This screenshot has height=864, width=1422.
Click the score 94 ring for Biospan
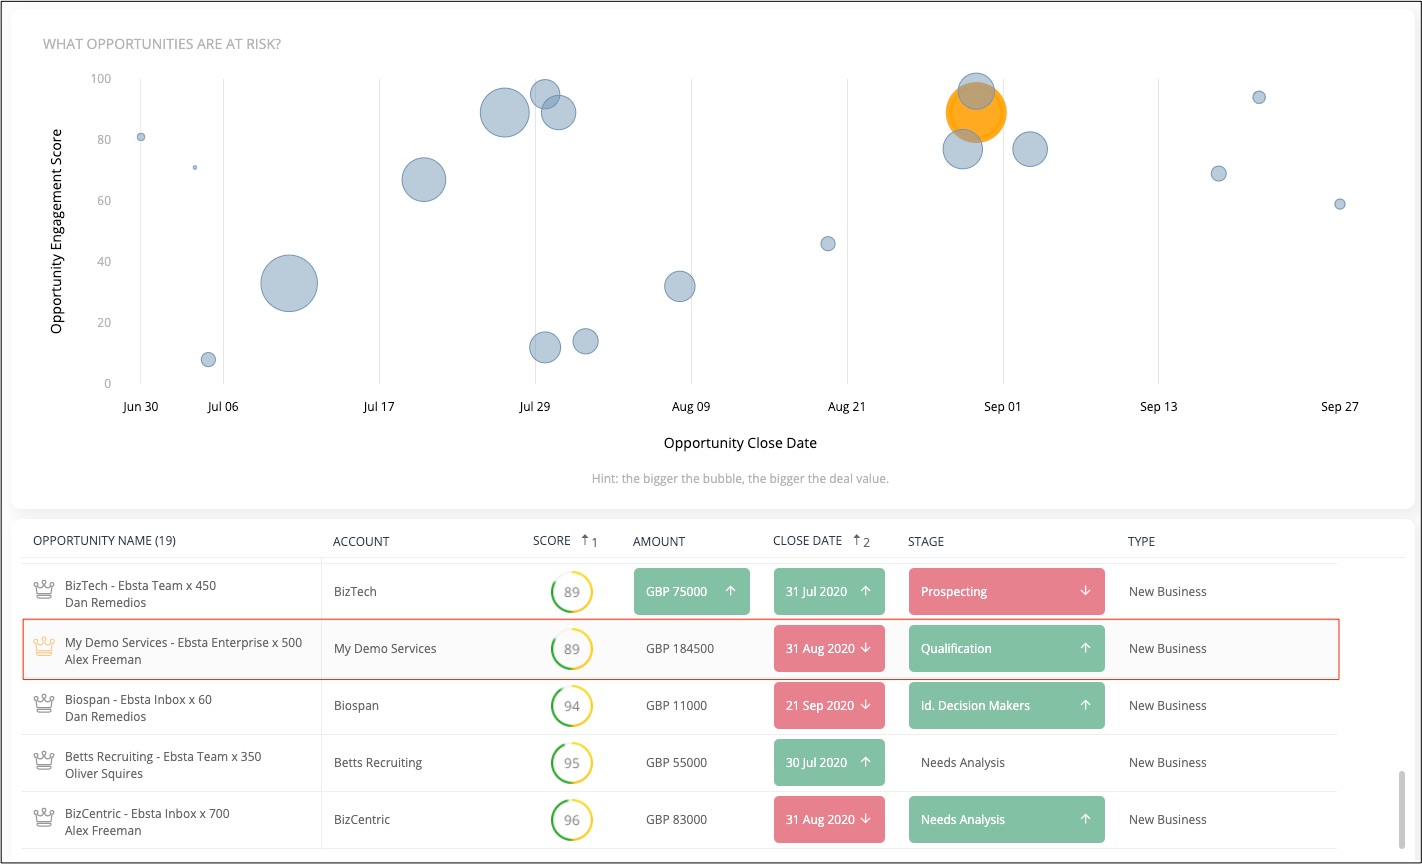(572, 706)
